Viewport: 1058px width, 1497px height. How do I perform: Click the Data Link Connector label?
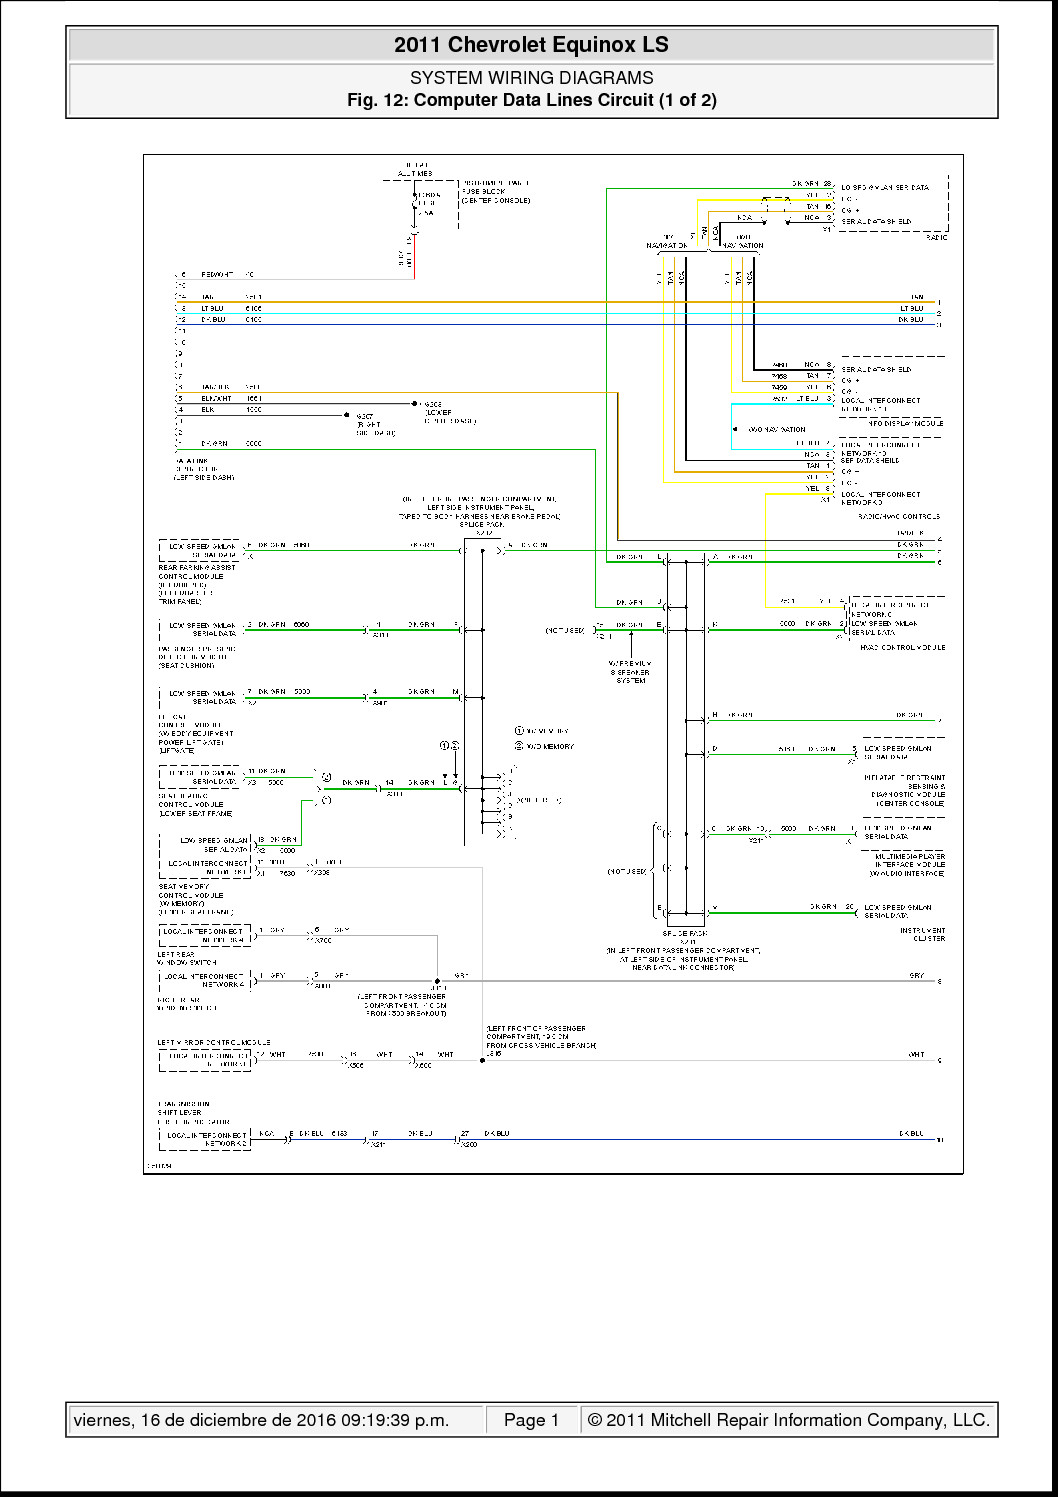point(203,469)
